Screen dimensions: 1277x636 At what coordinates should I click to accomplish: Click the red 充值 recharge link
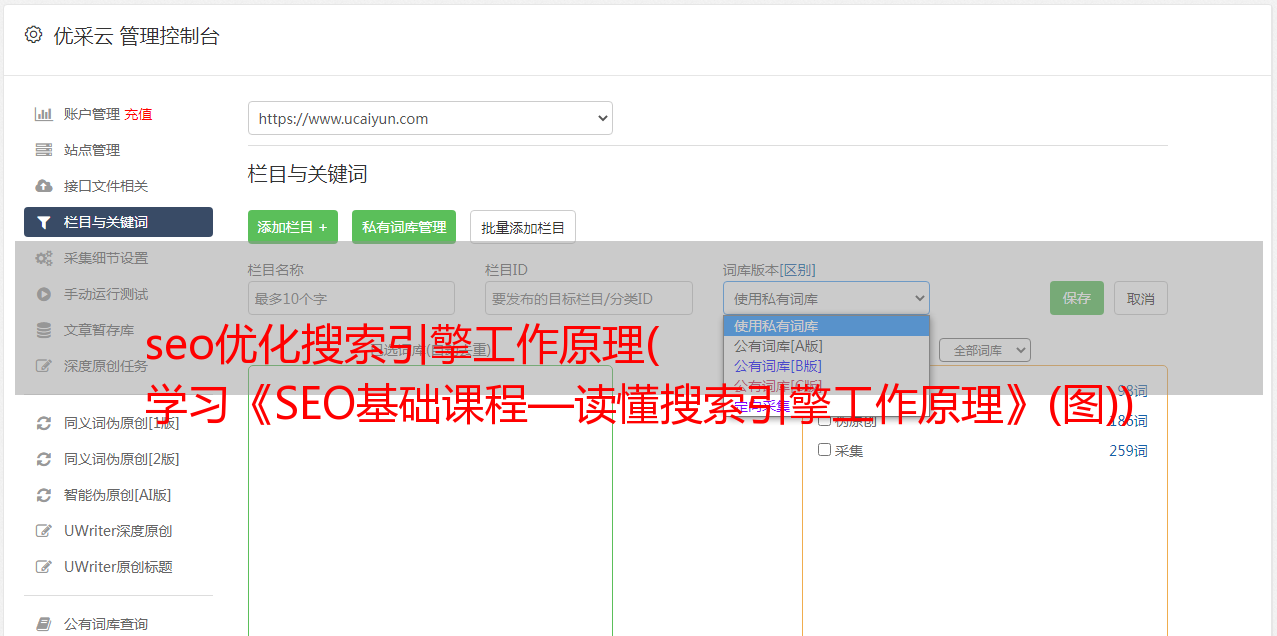click(x=138, y=114)
